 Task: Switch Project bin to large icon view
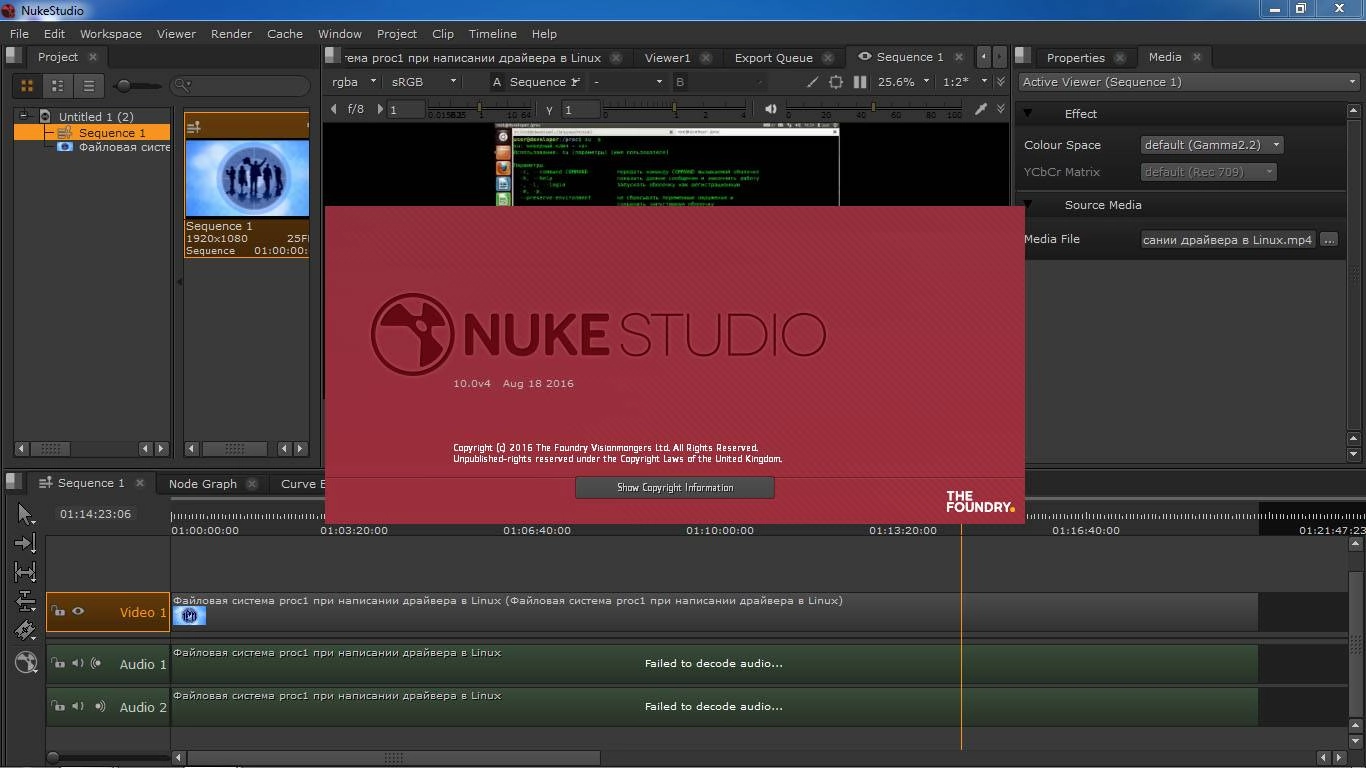tap(27, 86)
